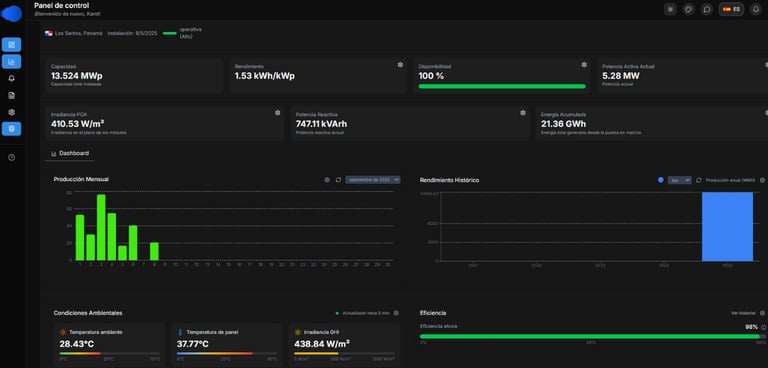Open the Eficiencia panel gear icon
This screenshot has width=768, height=368.
[x=762, y=313]
